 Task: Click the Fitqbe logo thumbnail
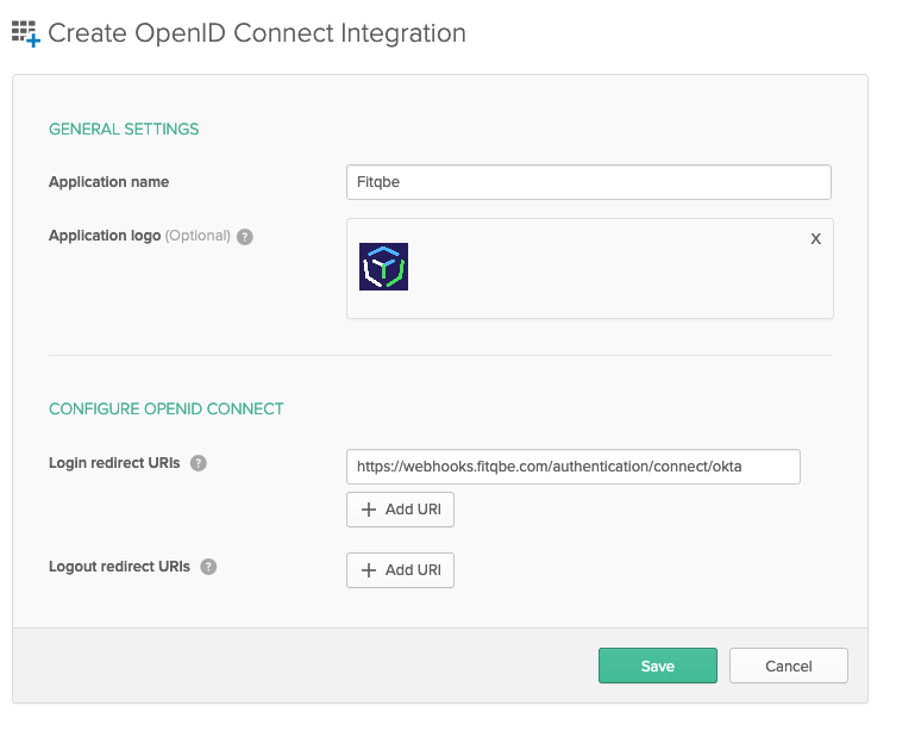pos(383,267)
